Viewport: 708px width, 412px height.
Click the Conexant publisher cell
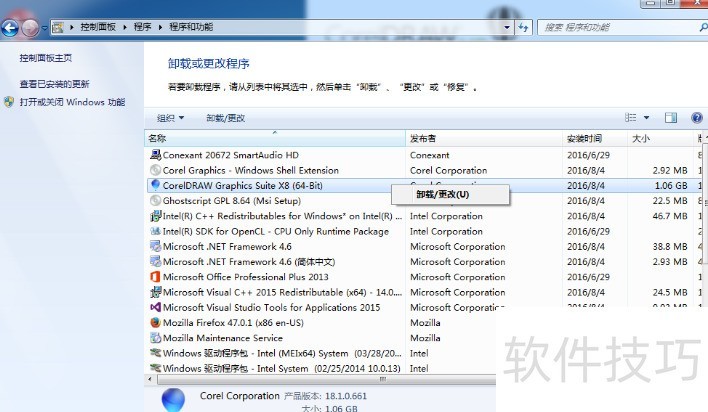click(x=429, y=155)
